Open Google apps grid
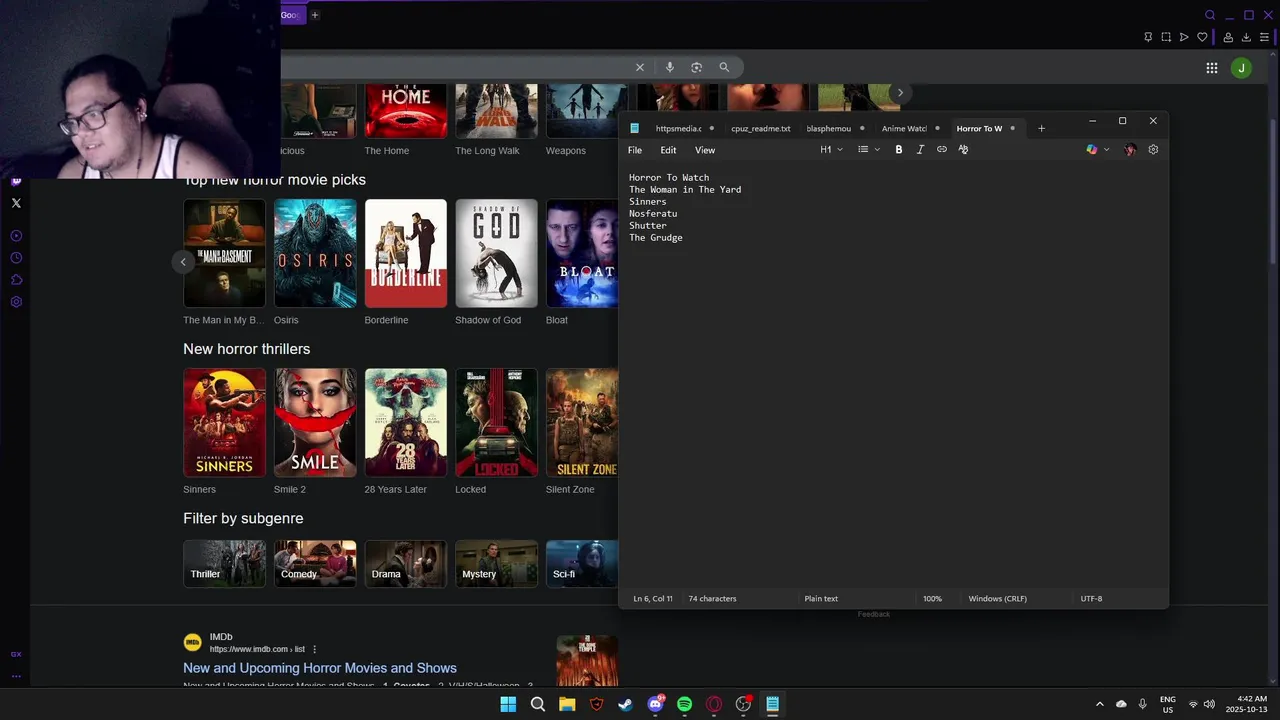The height and width of the screenshot is (720, 1280). [1212, 68]
